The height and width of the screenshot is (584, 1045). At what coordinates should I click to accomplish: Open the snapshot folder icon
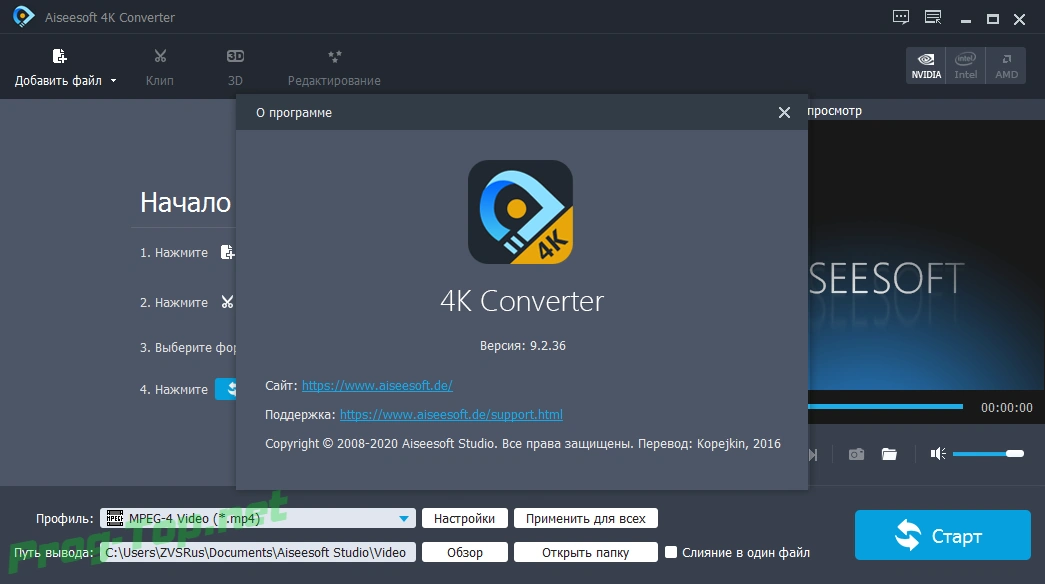point(889,454)
